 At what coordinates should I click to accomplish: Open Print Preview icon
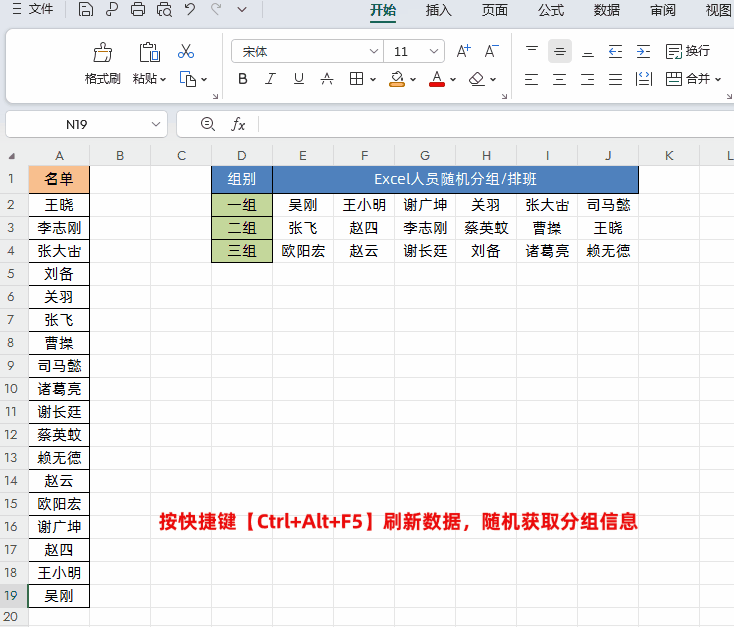point(164,9)
